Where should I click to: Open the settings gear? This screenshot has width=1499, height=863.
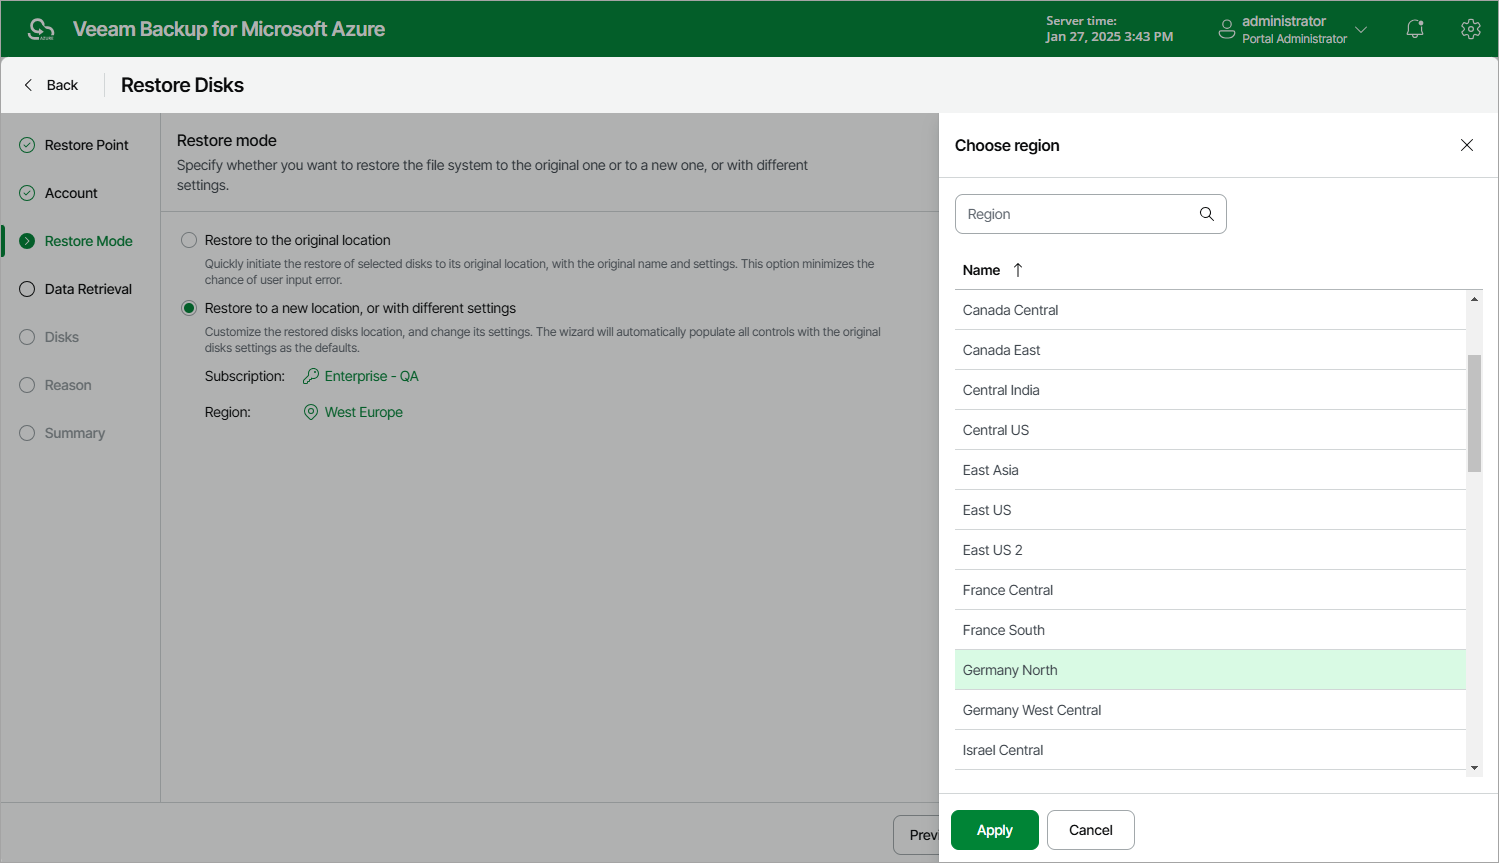coord(1470,29)
